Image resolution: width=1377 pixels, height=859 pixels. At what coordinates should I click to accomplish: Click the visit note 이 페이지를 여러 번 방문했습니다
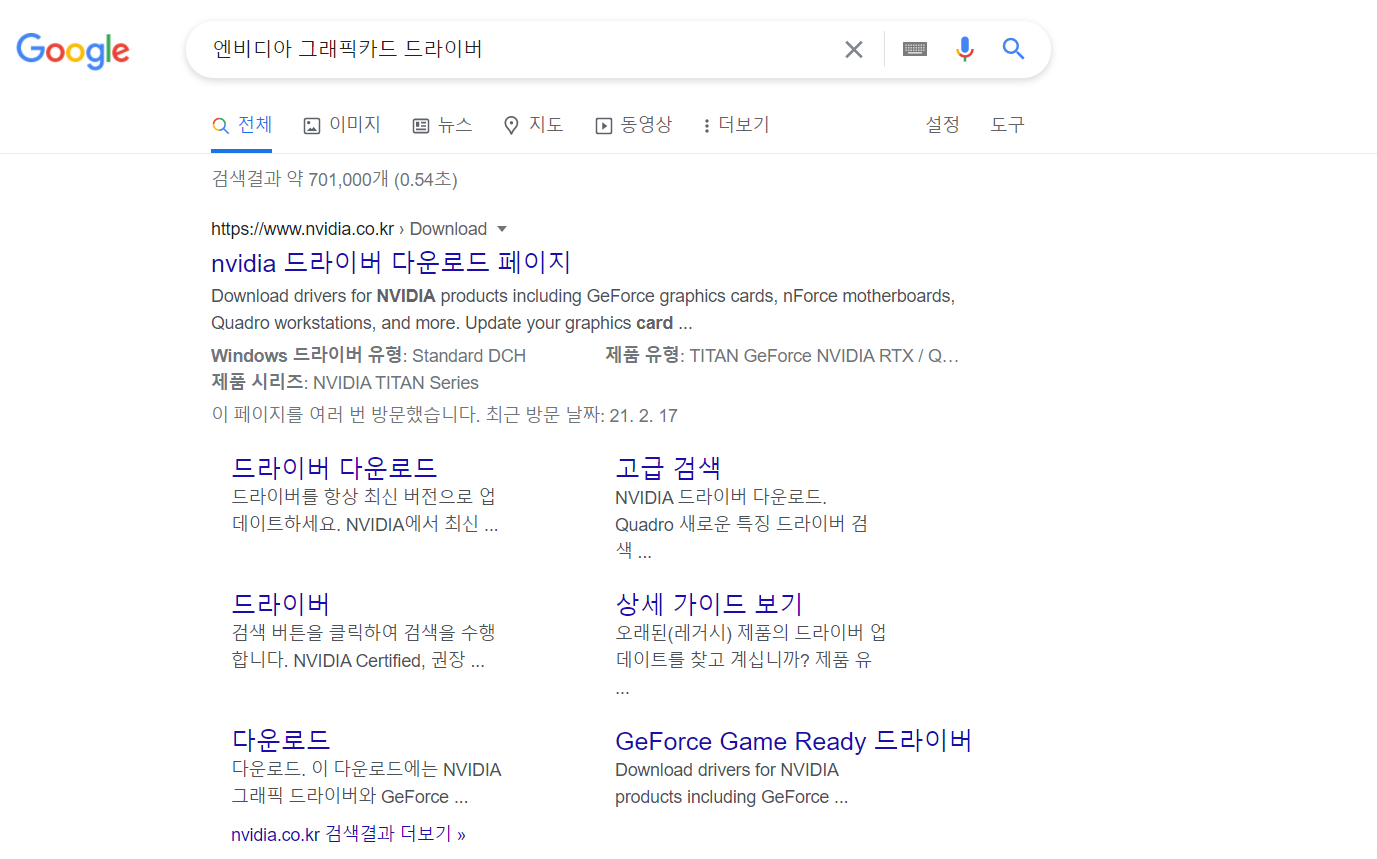444,415
